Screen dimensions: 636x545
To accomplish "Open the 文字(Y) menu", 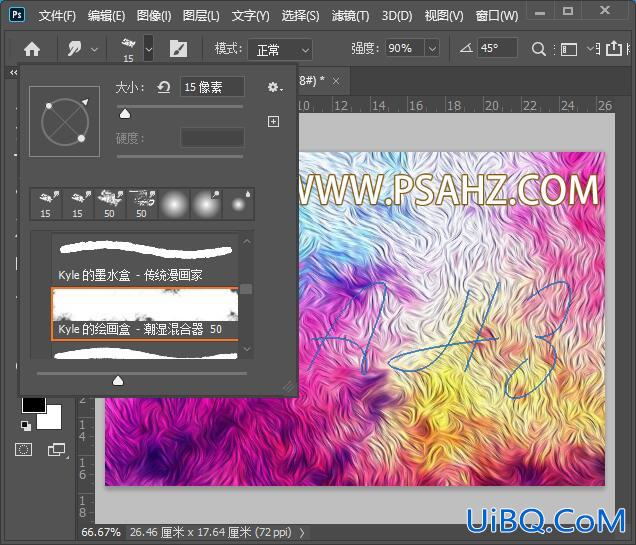I will 250,16.
